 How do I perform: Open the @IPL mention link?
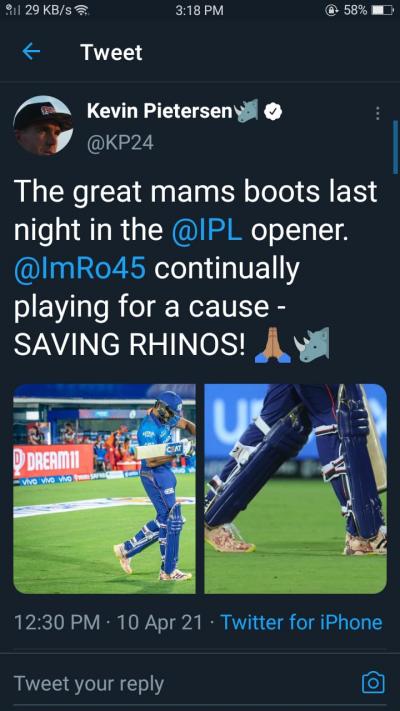[x=207, y=231]
